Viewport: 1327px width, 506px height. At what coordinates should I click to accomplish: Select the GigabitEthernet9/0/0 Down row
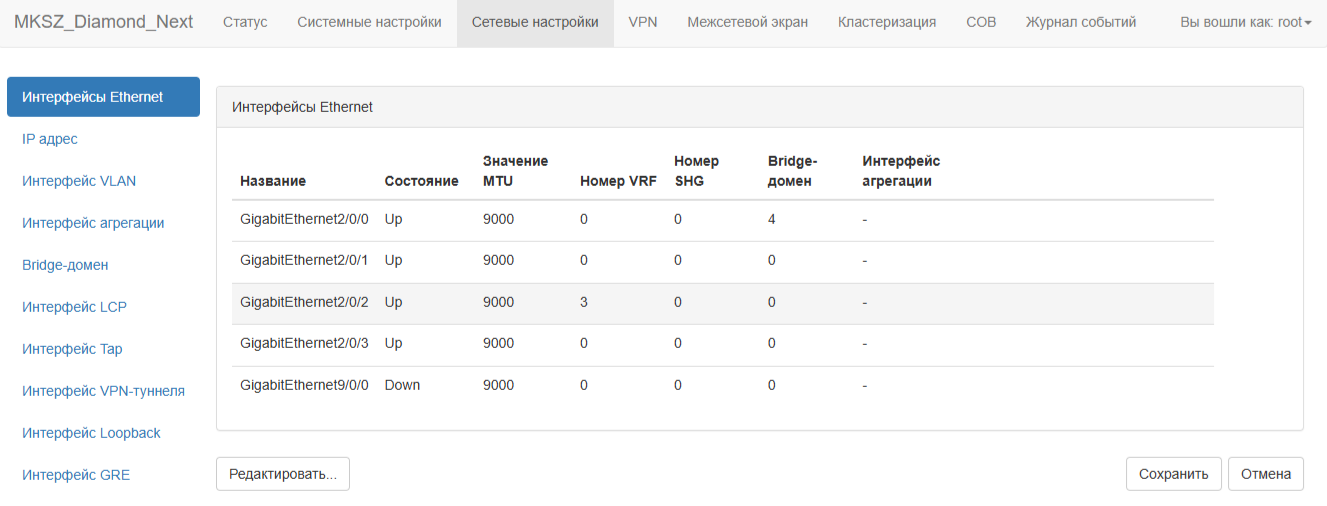[723, 385]
